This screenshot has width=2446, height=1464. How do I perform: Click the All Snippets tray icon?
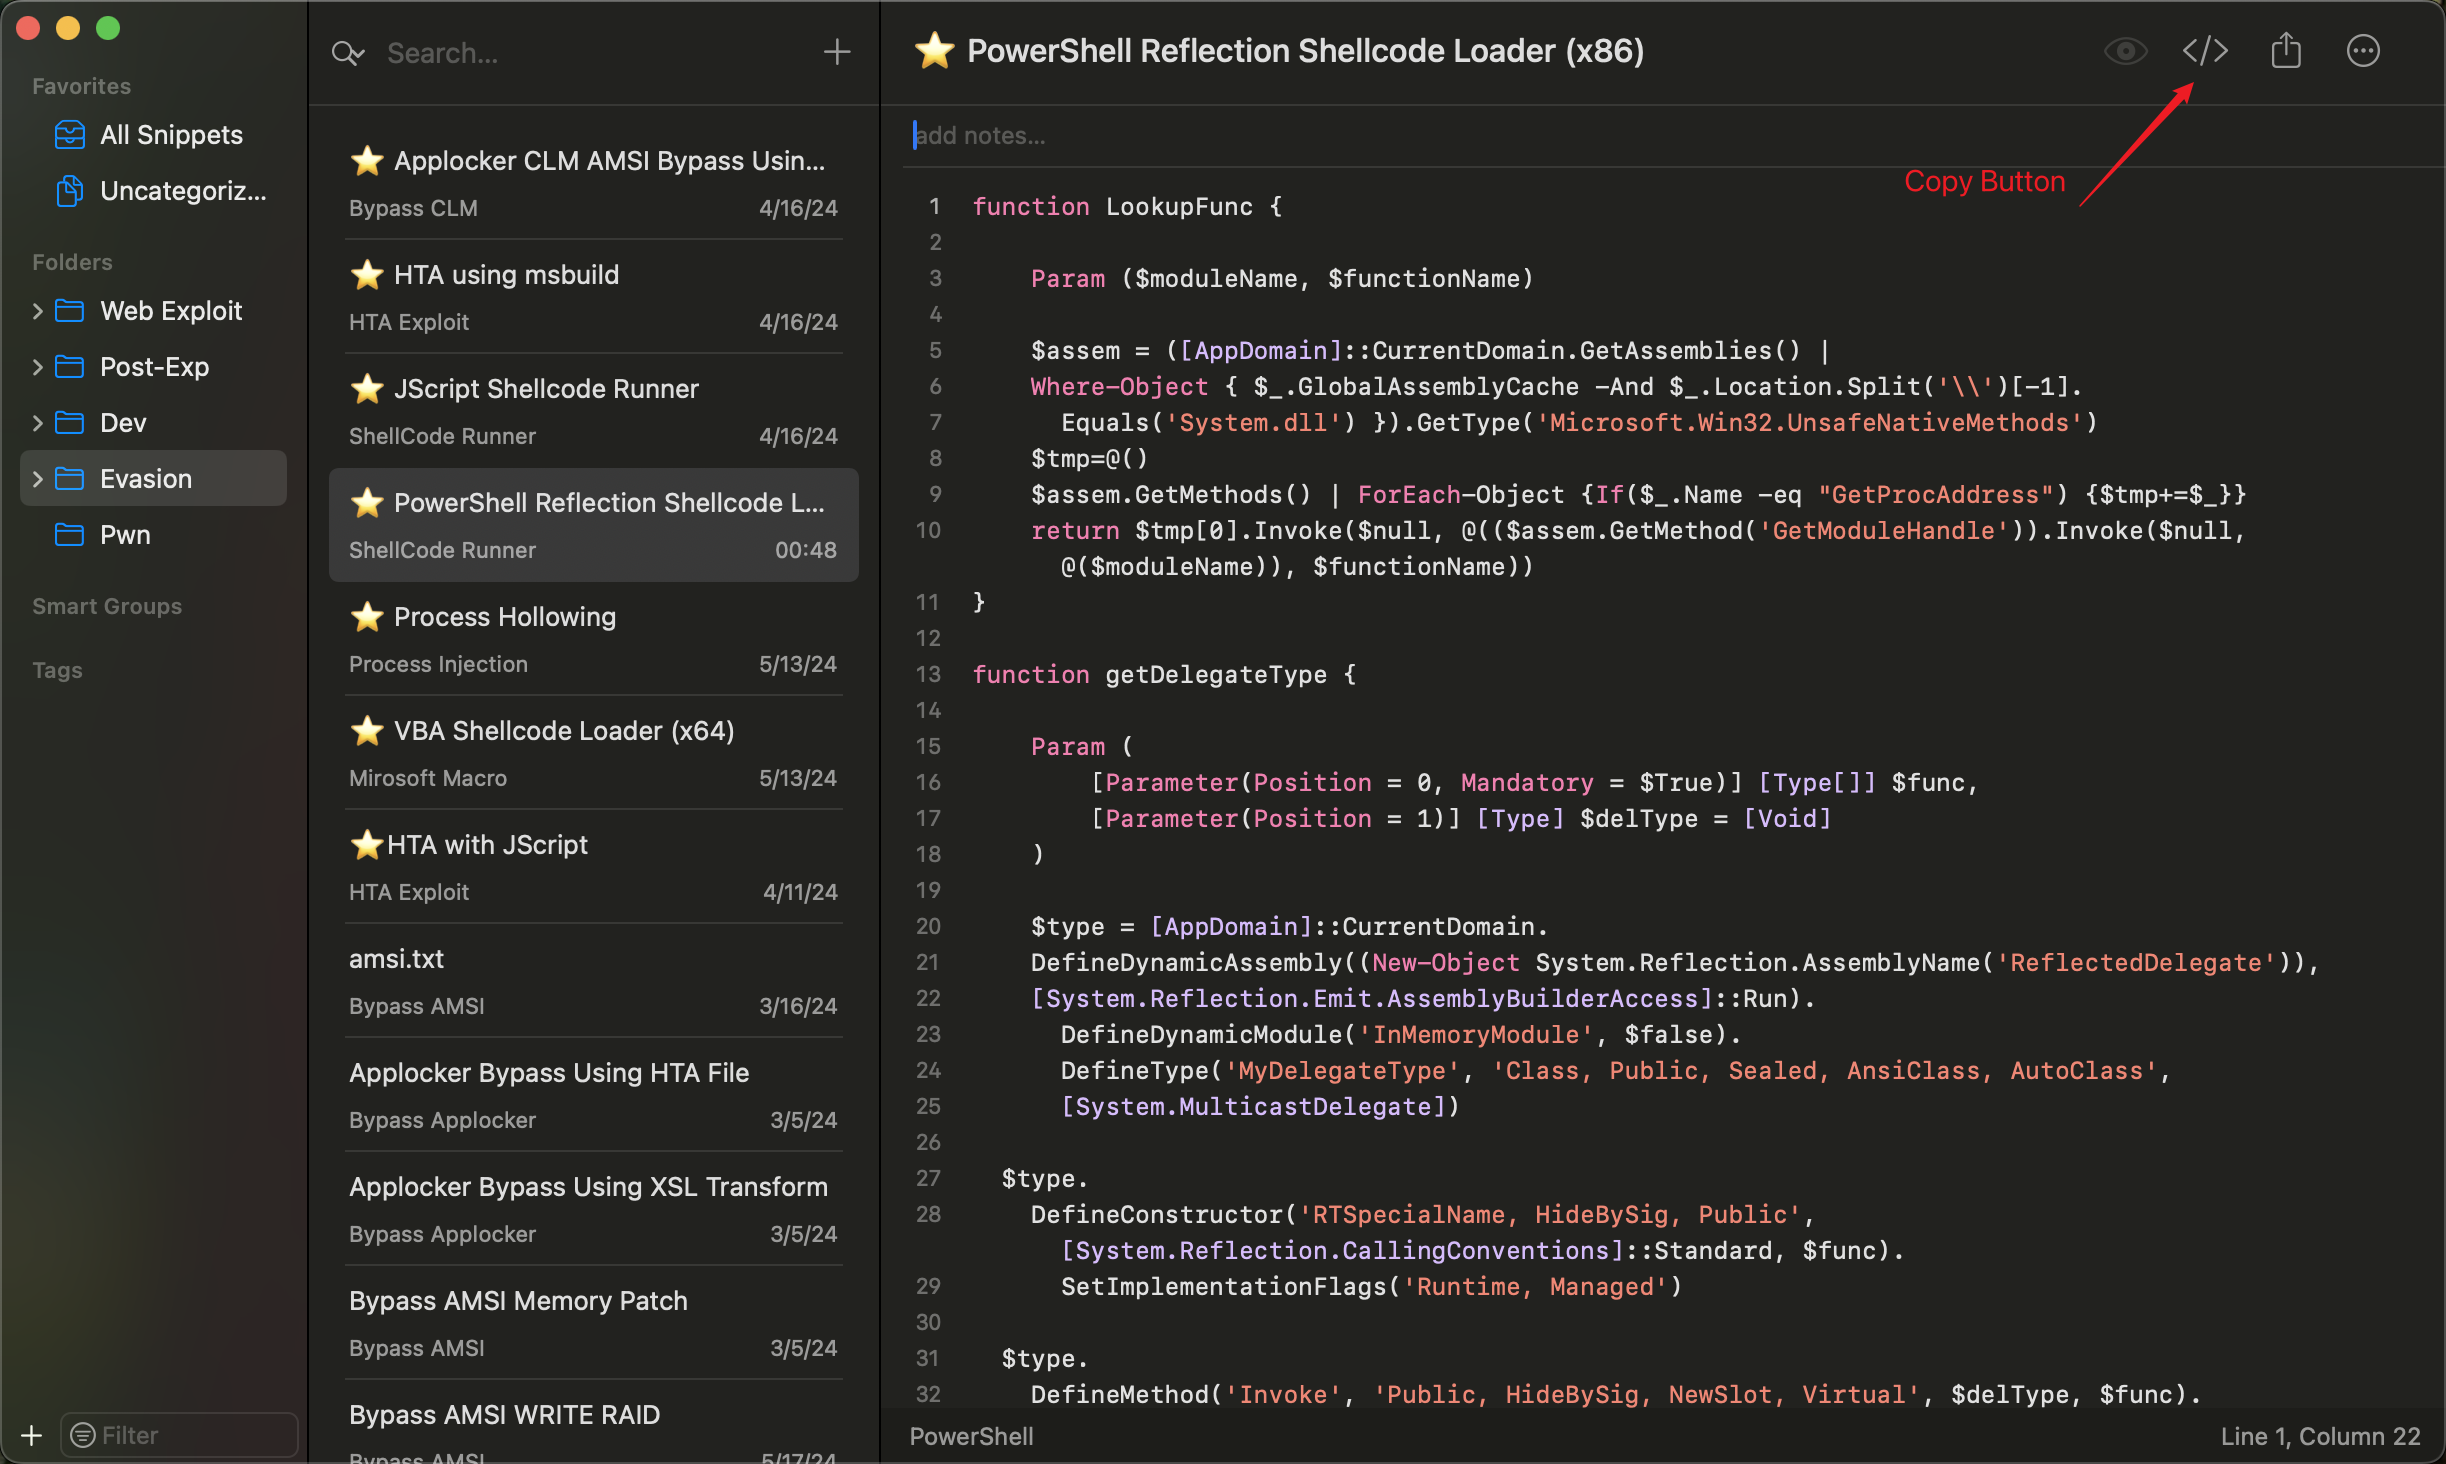point(70,134)
